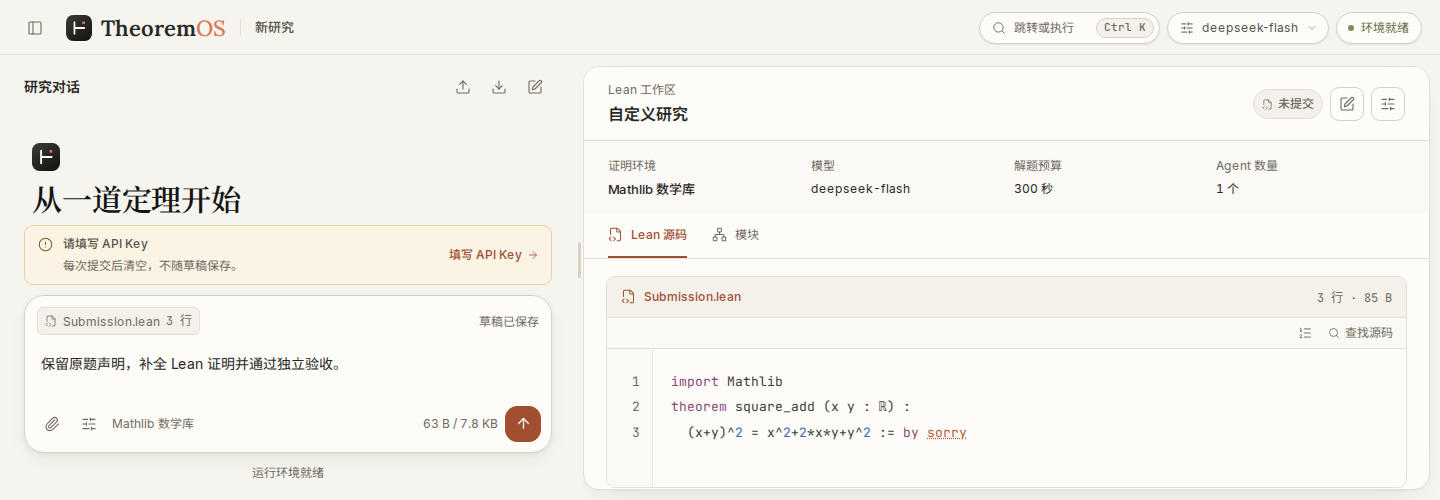Toggle the line list icon above code
This screenshot has height=500, width=1440.
pyautogui.click(x=1304, y=333)
